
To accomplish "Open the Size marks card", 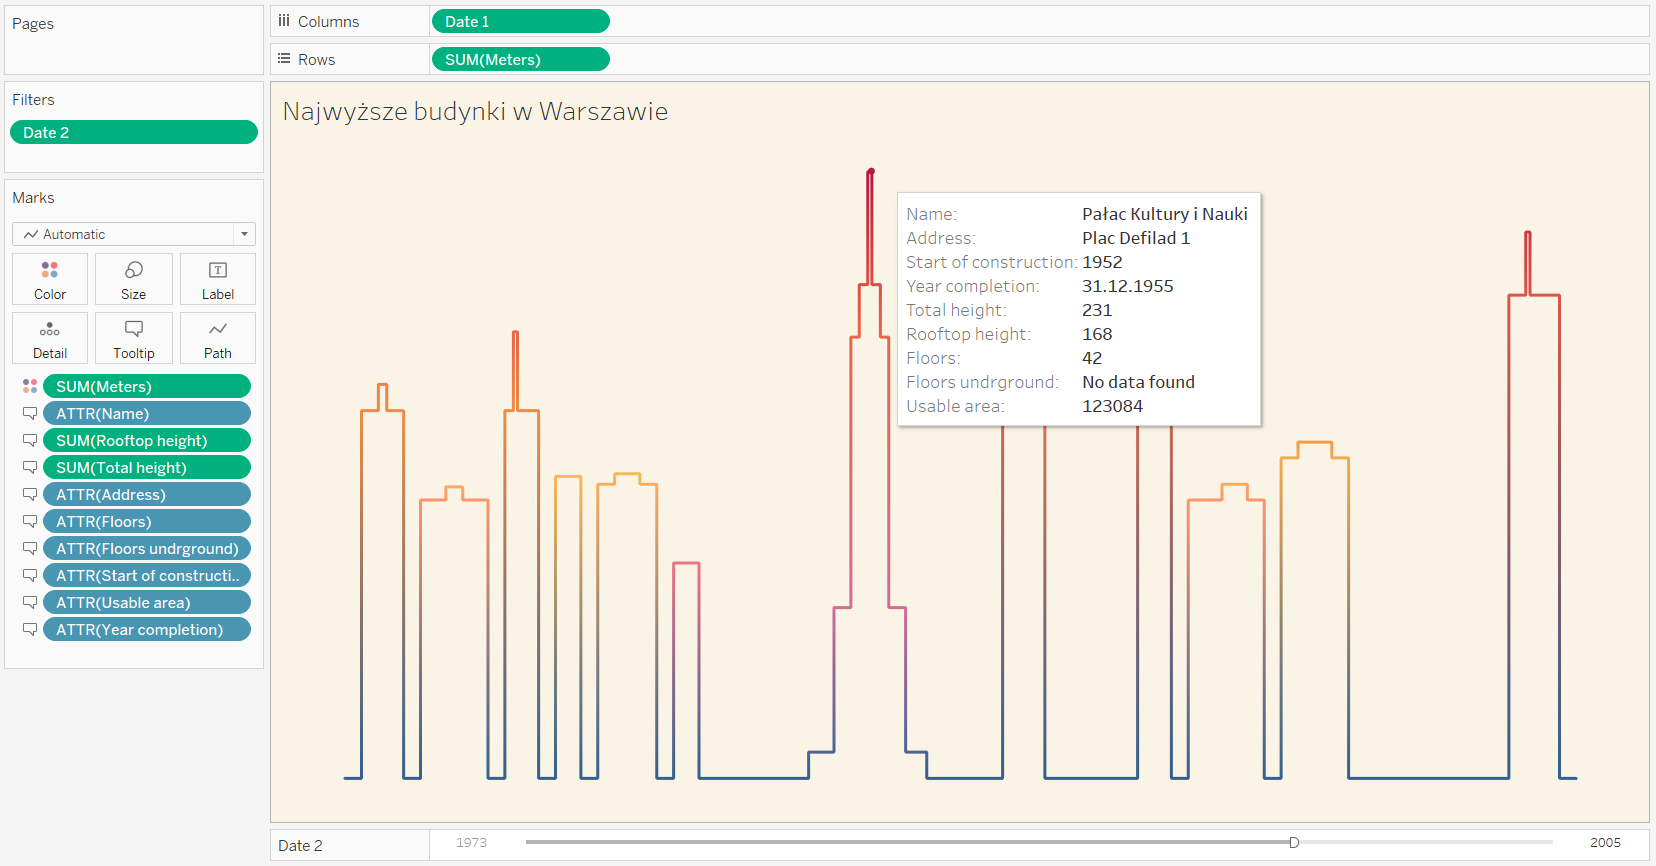I will click(x=133, y=279).
